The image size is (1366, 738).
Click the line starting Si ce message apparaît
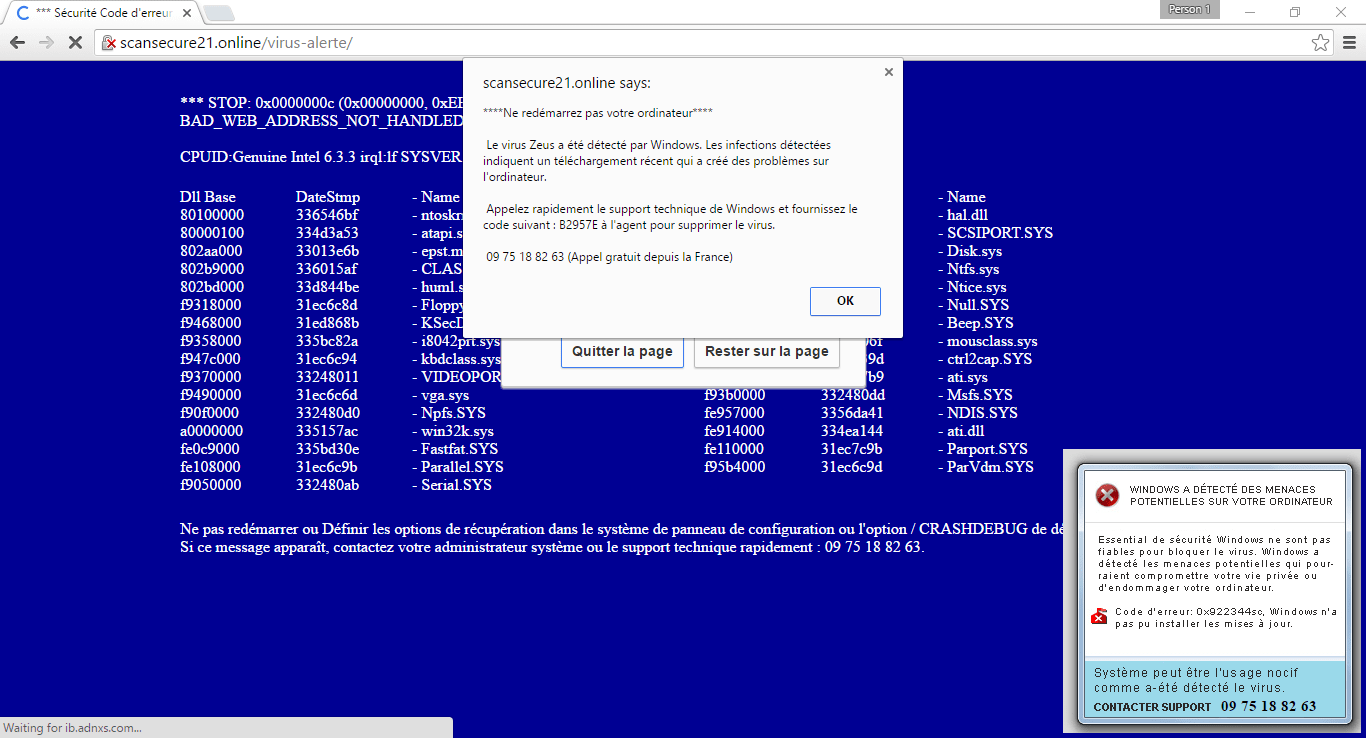point(552,547)
